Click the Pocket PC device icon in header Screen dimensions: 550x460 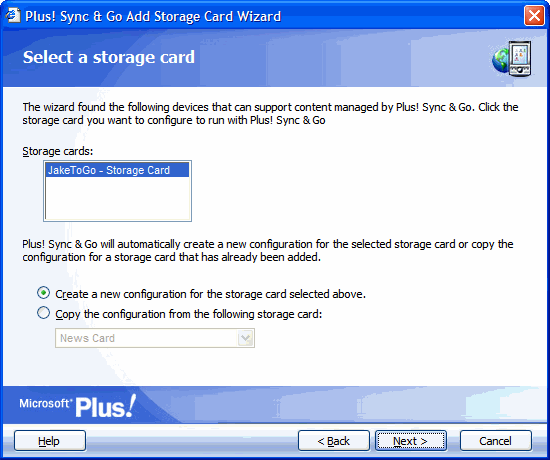tap(520, 58)
